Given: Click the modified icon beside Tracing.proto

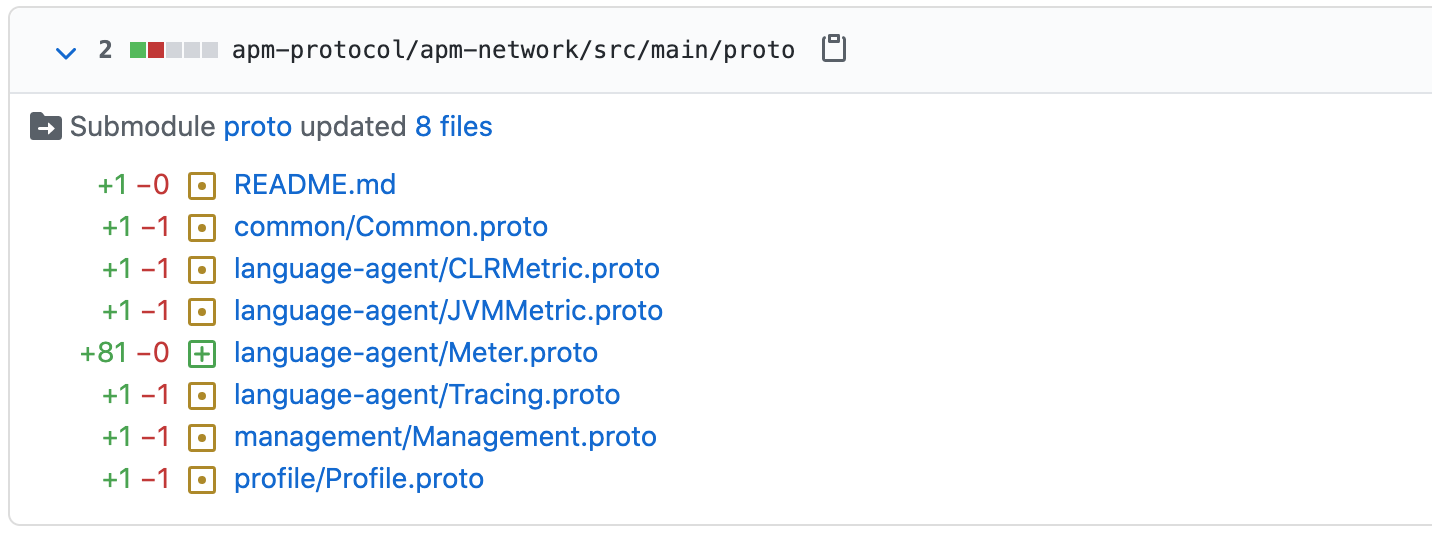Looking at the screenshot, I should point(202,395).
